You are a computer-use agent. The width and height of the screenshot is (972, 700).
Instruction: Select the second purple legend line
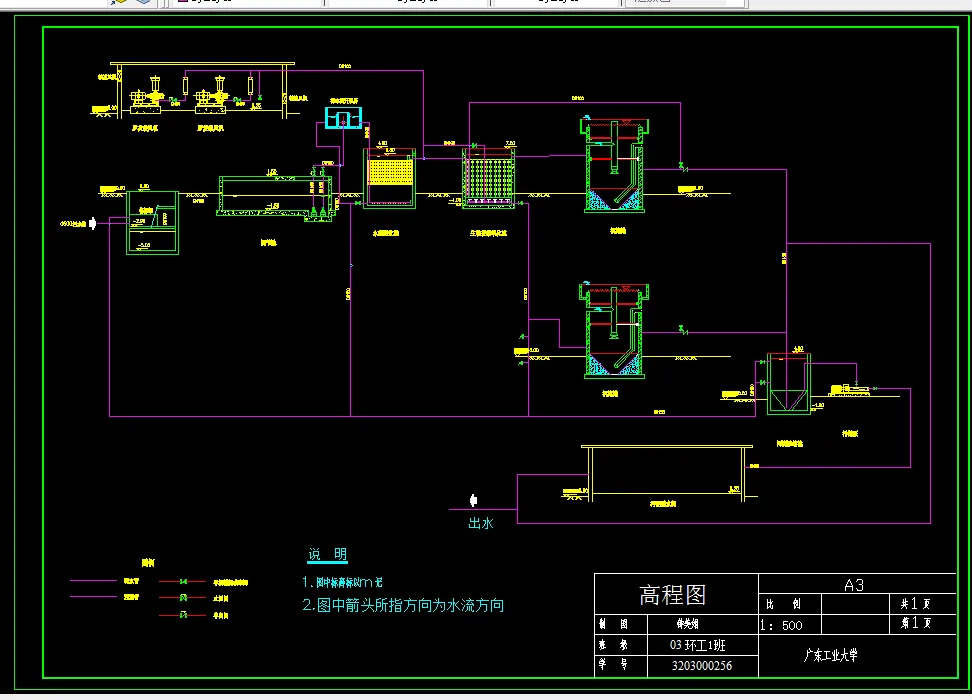click(x=94, y=596)
